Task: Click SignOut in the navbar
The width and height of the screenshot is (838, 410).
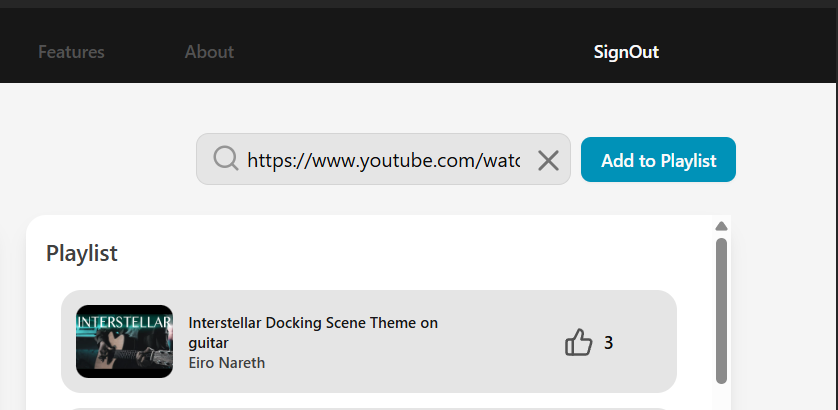Action: click(x=626, y=52)
